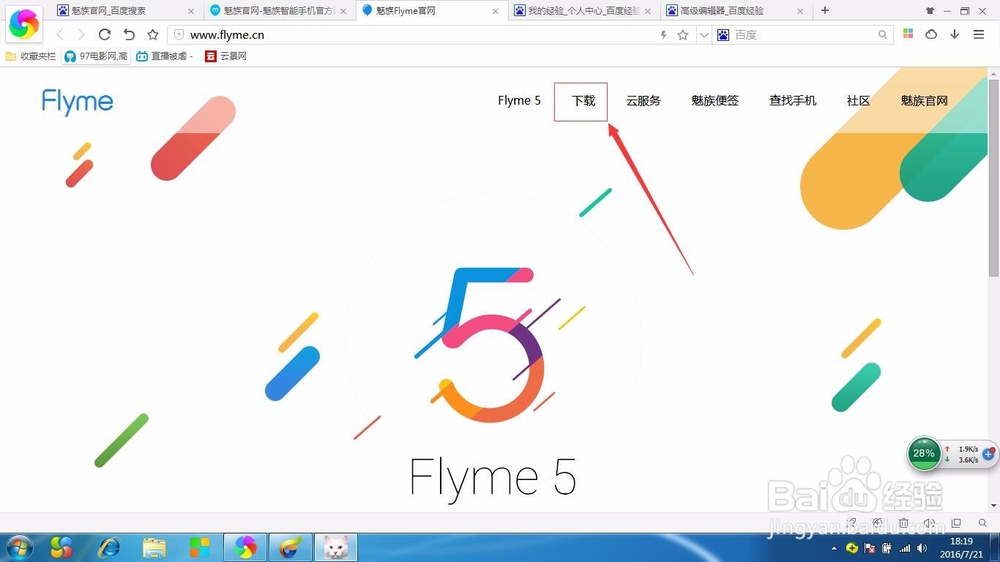Click the 28% memory accelerator ball
Viewport: 1000px width, 562px height.
tap(923, 454)
